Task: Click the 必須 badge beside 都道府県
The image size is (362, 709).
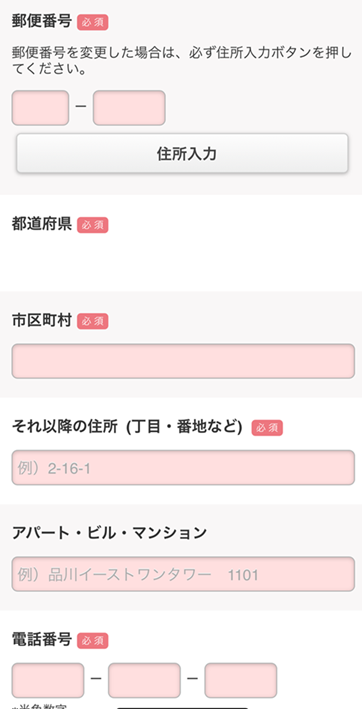Action: (93, 225)
